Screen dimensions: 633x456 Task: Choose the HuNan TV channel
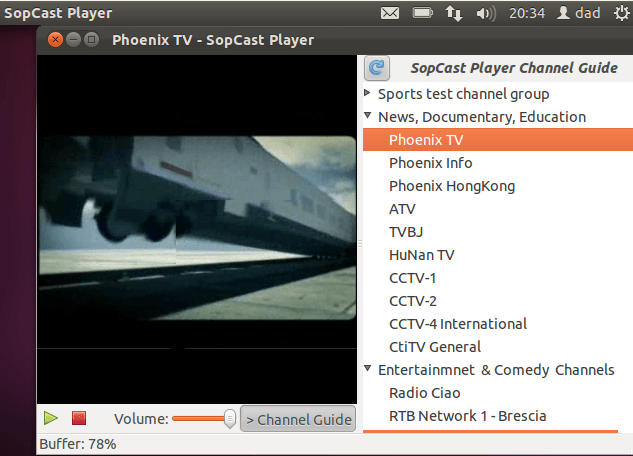coord(421,255)
